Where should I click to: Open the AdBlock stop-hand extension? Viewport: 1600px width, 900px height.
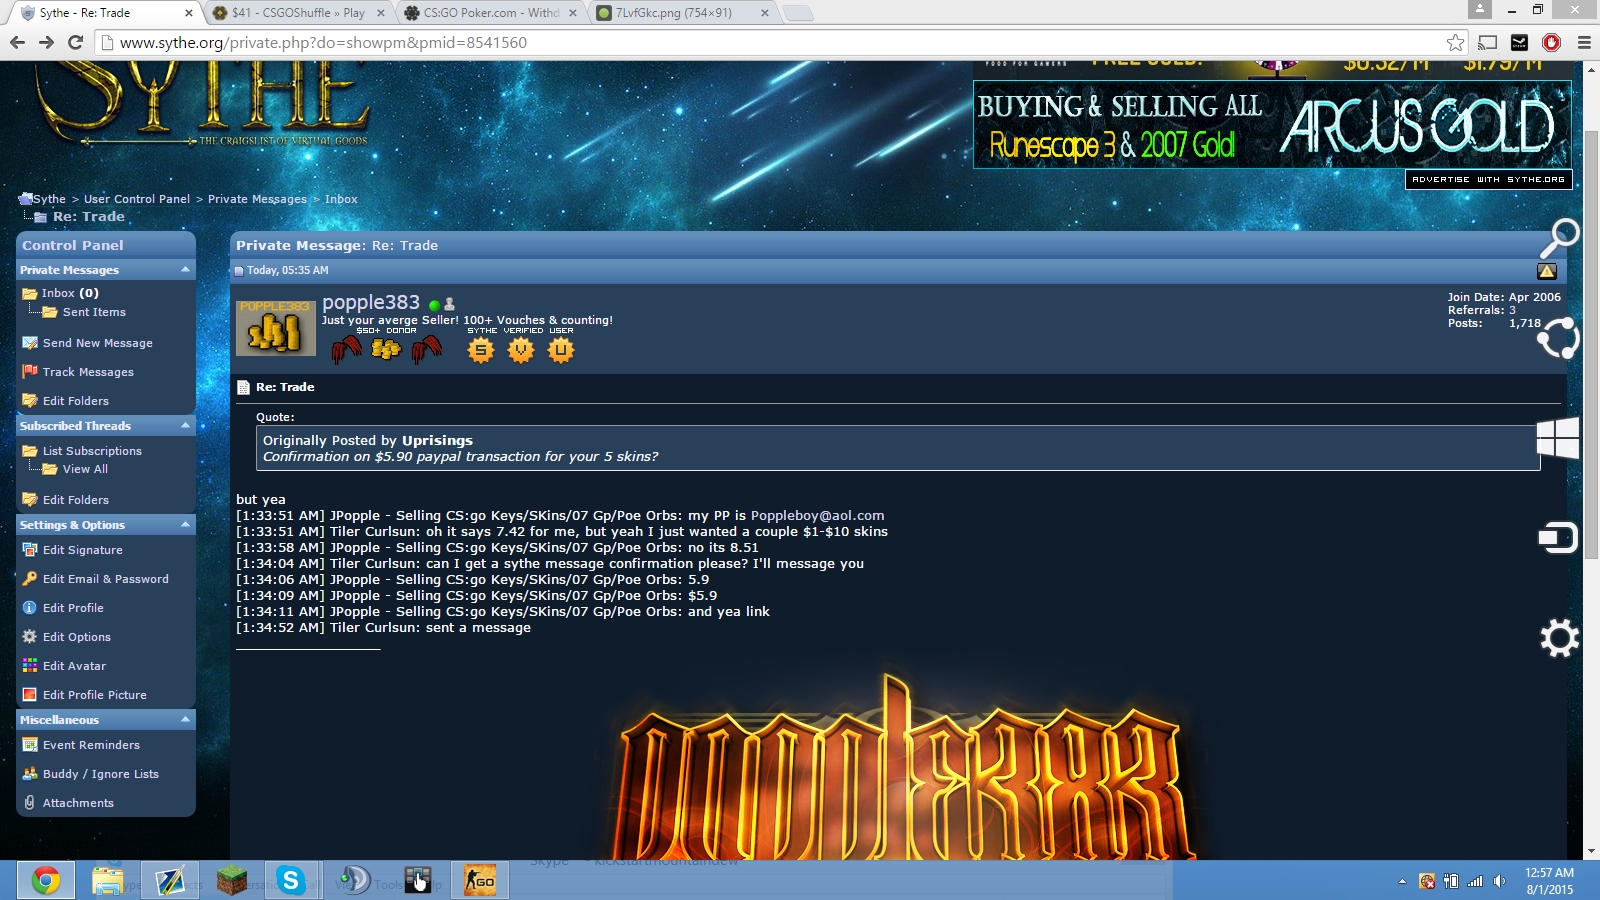click(x=1551, y=42)
